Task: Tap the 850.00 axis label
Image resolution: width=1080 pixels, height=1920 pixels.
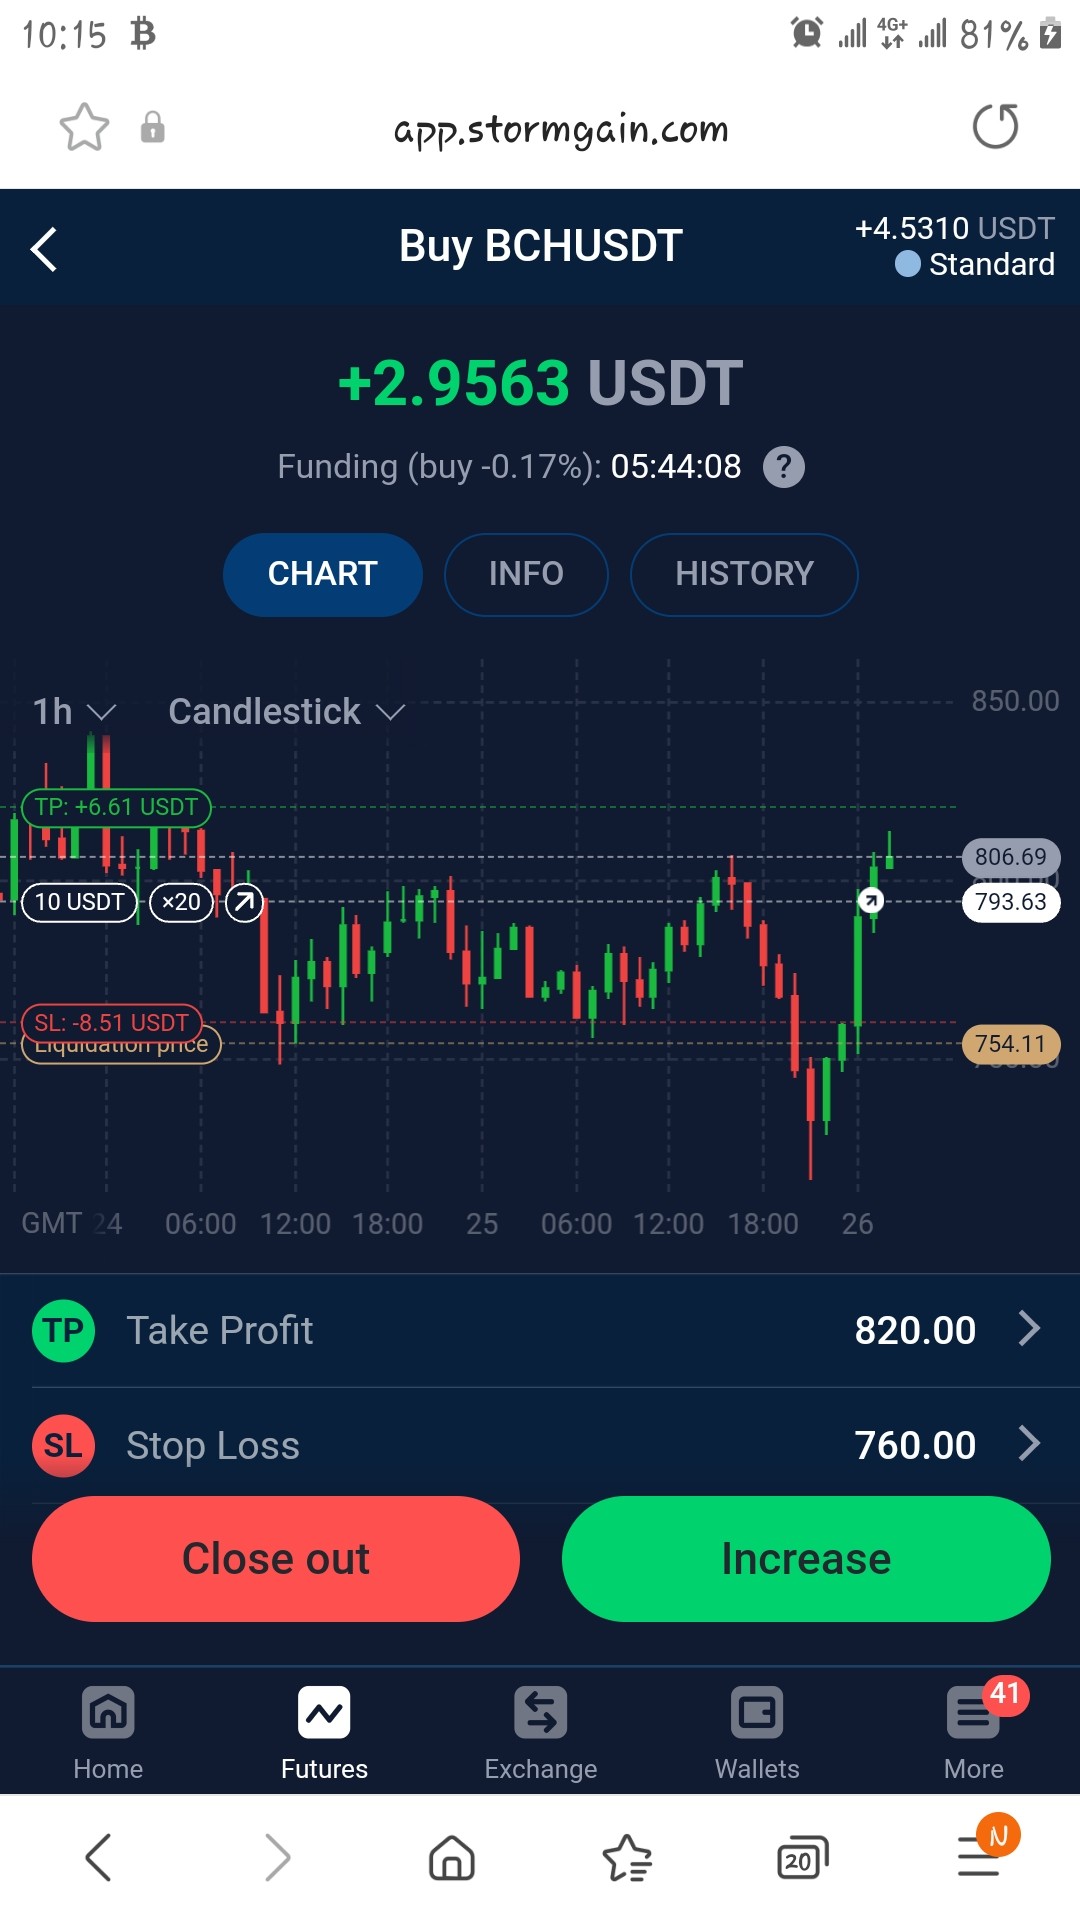Action: 1015,701
